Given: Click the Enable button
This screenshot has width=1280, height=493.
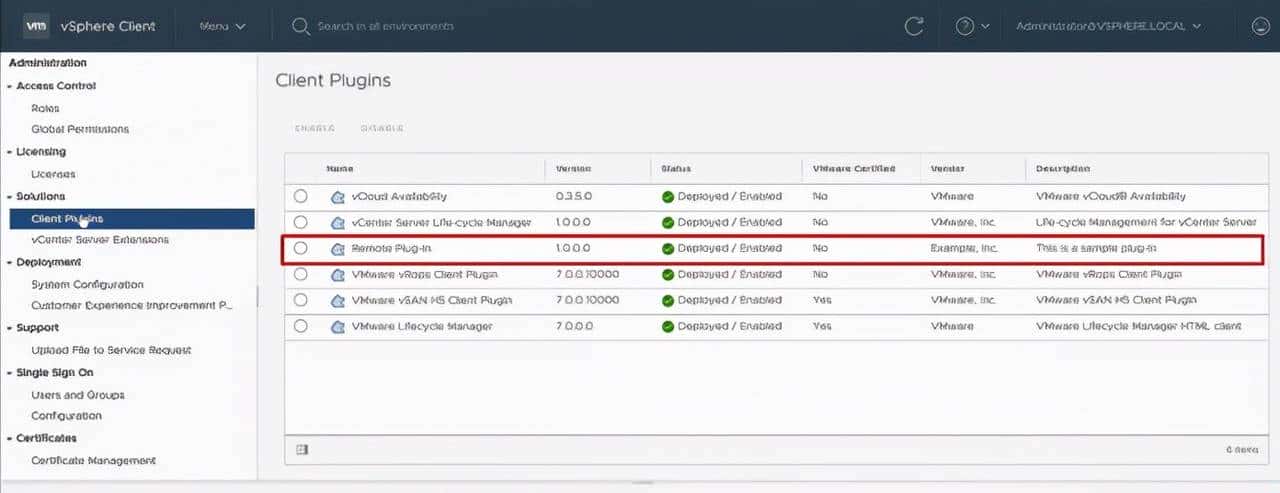Looking at the screenshot, I should [315, 128].
